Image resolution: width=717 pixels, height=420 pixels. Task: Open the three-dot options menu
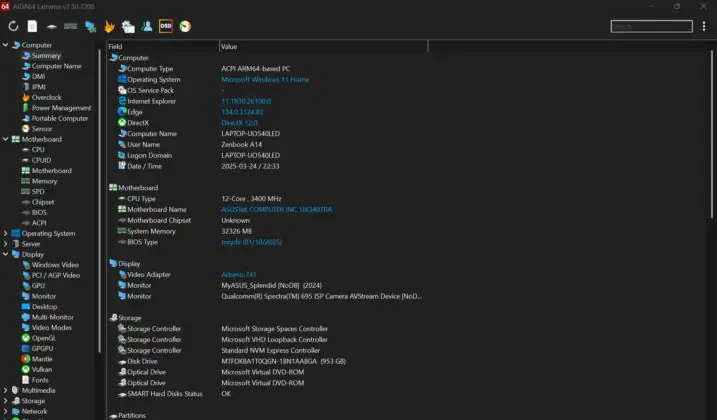pyautogui.click(x=704, y=26)
